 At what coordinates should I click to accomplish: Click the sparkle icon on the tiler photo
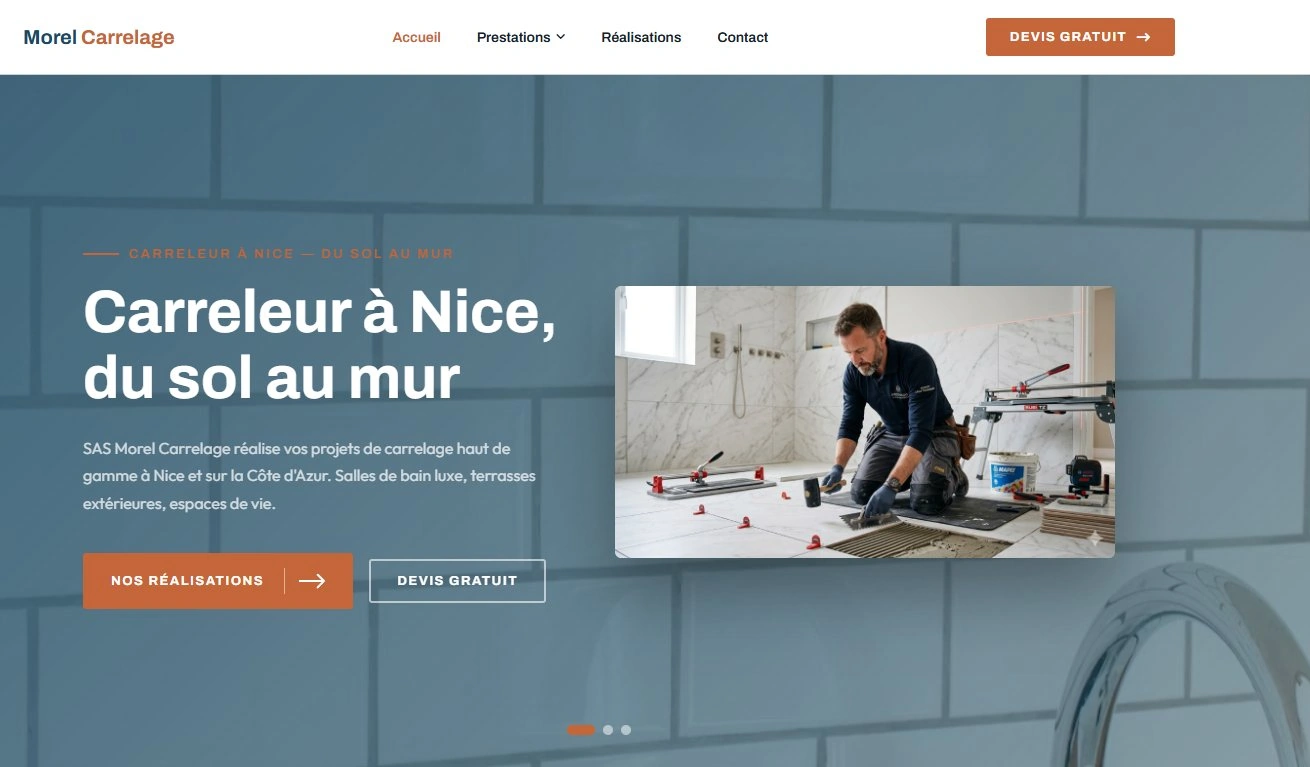[1095, 538]
